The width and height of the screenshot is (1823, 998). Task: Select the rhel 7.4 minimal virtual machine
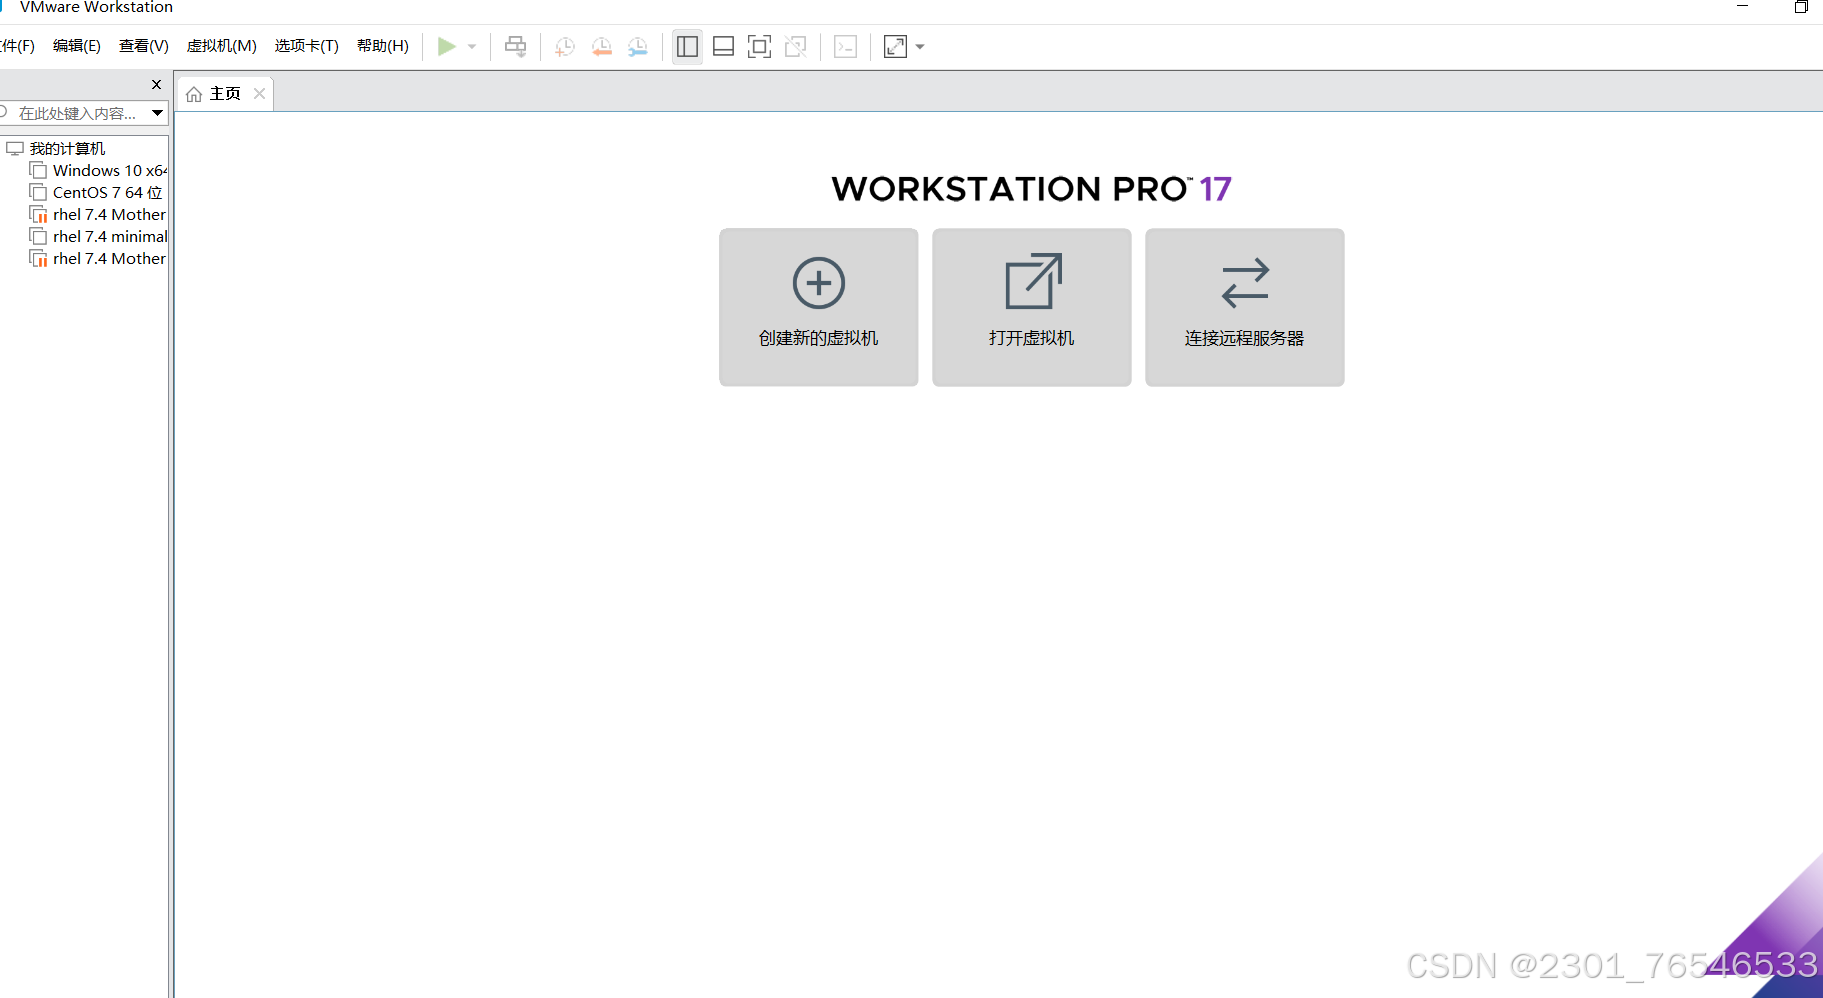110,236
